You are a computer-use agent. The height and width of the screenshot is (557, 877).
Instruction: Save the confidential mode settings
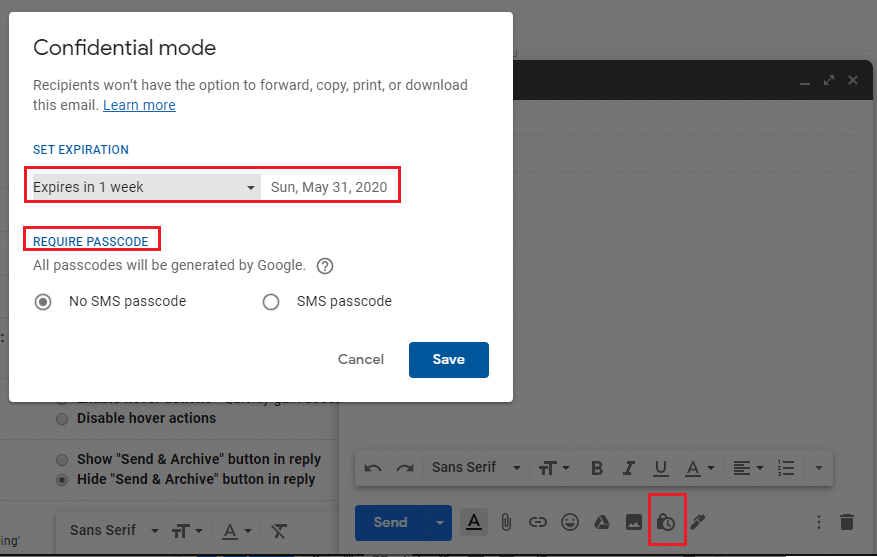(449, 360)
